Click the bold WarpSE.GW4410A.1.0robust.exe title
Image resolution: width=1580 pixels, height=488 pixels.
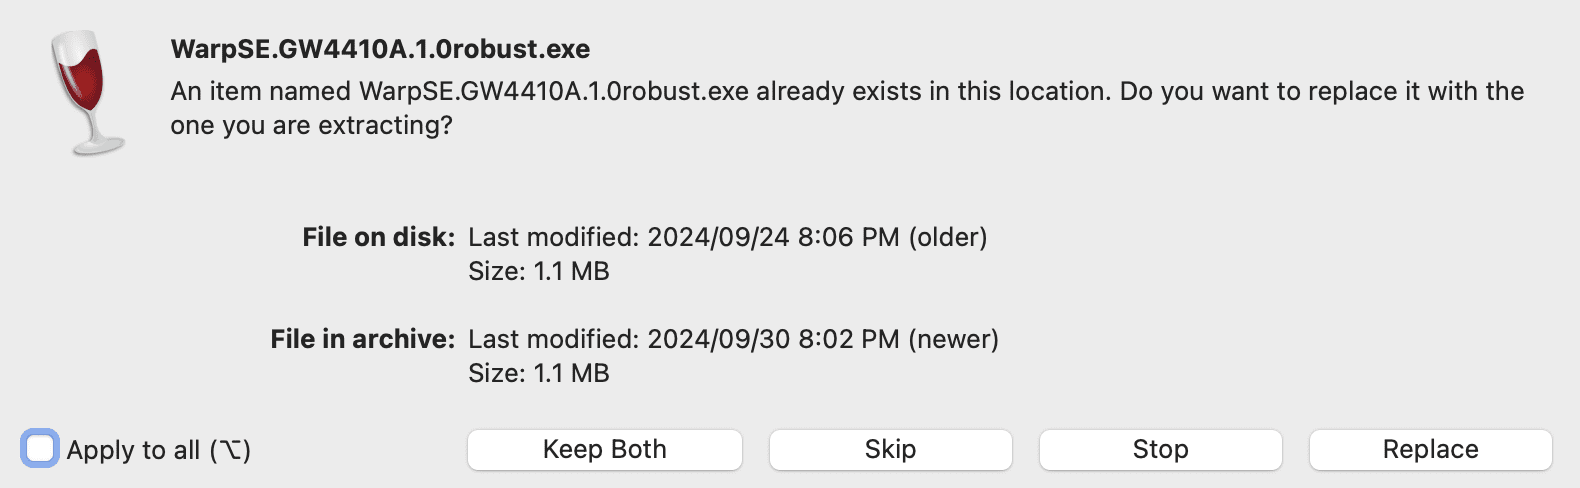(380, 49)
